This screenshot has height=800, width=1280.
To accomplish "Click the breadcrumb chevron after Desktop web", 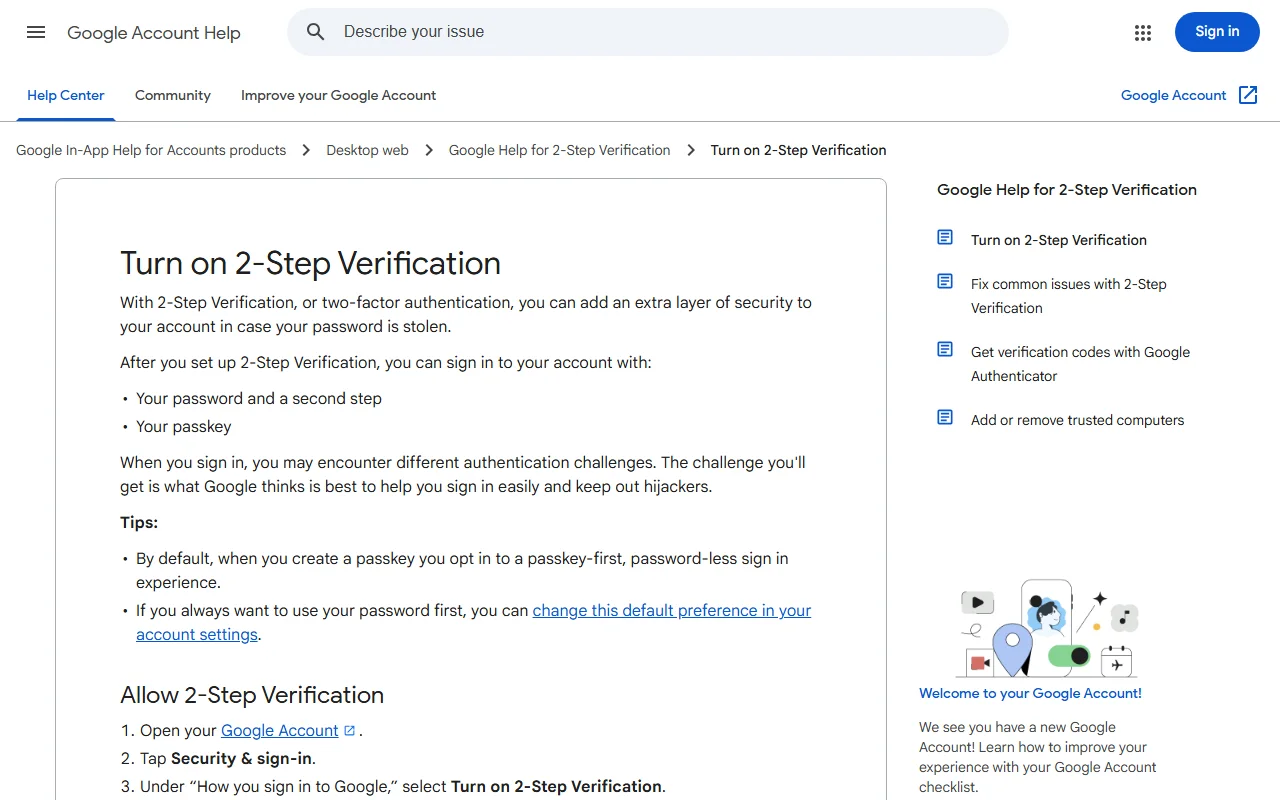I will [429, 150].
